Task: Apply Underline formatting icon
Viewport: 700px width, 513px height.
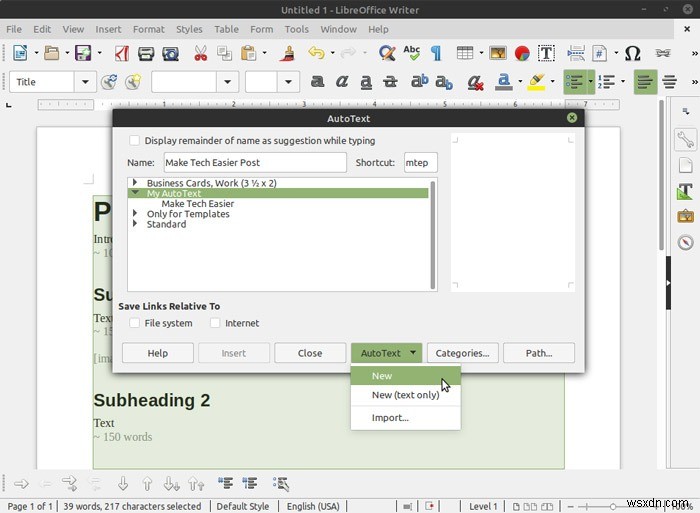Action: [x=366, y=82]
